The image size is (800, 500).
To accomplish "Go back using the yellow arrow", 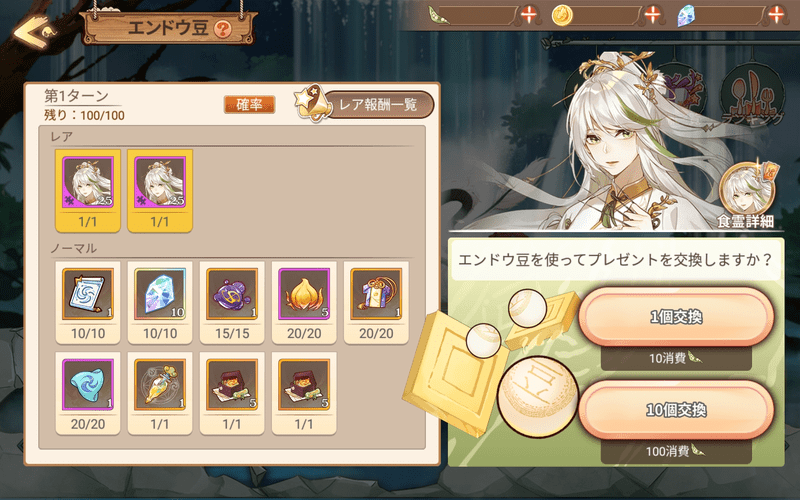I will tap(33, 32).
